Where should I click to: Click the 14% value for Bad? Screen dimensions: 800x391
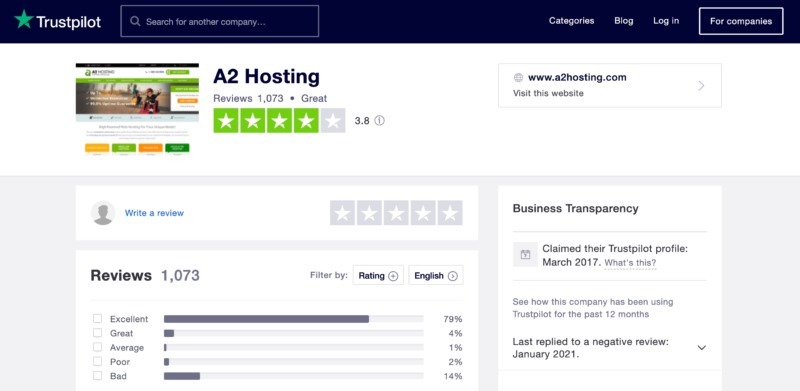click(453, 376)
